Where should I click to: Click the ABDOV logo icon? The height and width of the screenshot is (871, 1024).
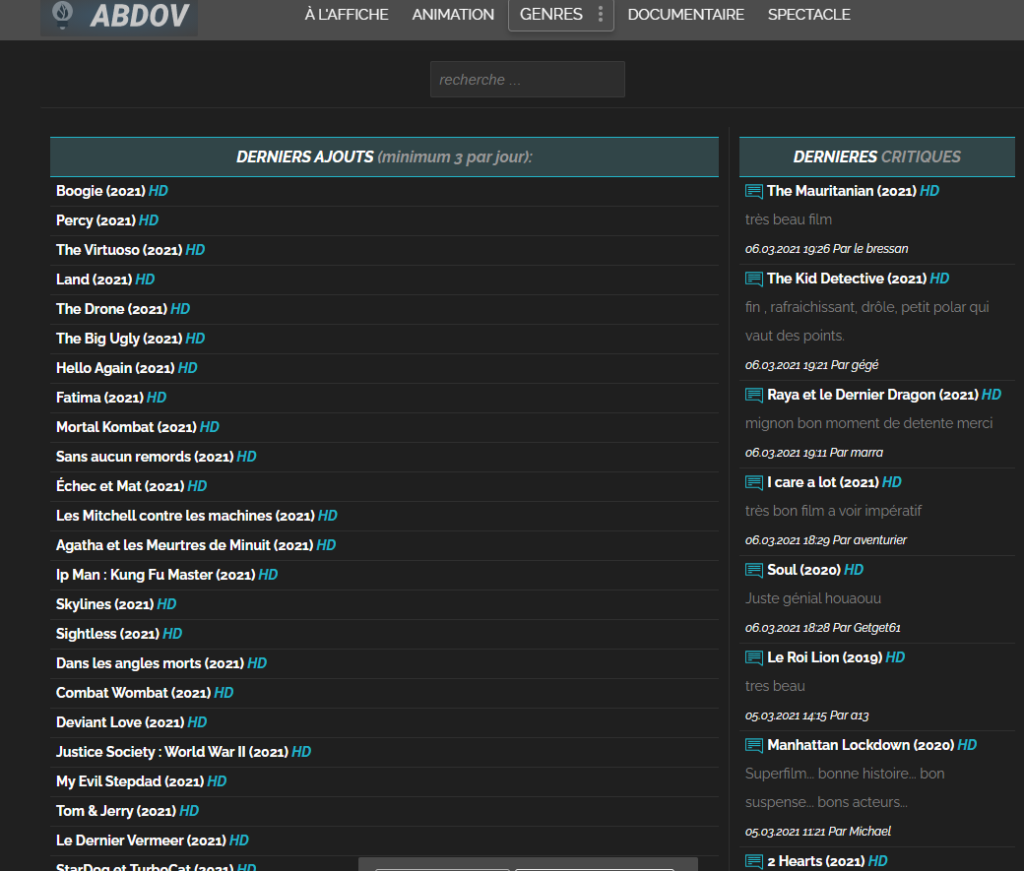pyautogui.click(x=63, y=15)
